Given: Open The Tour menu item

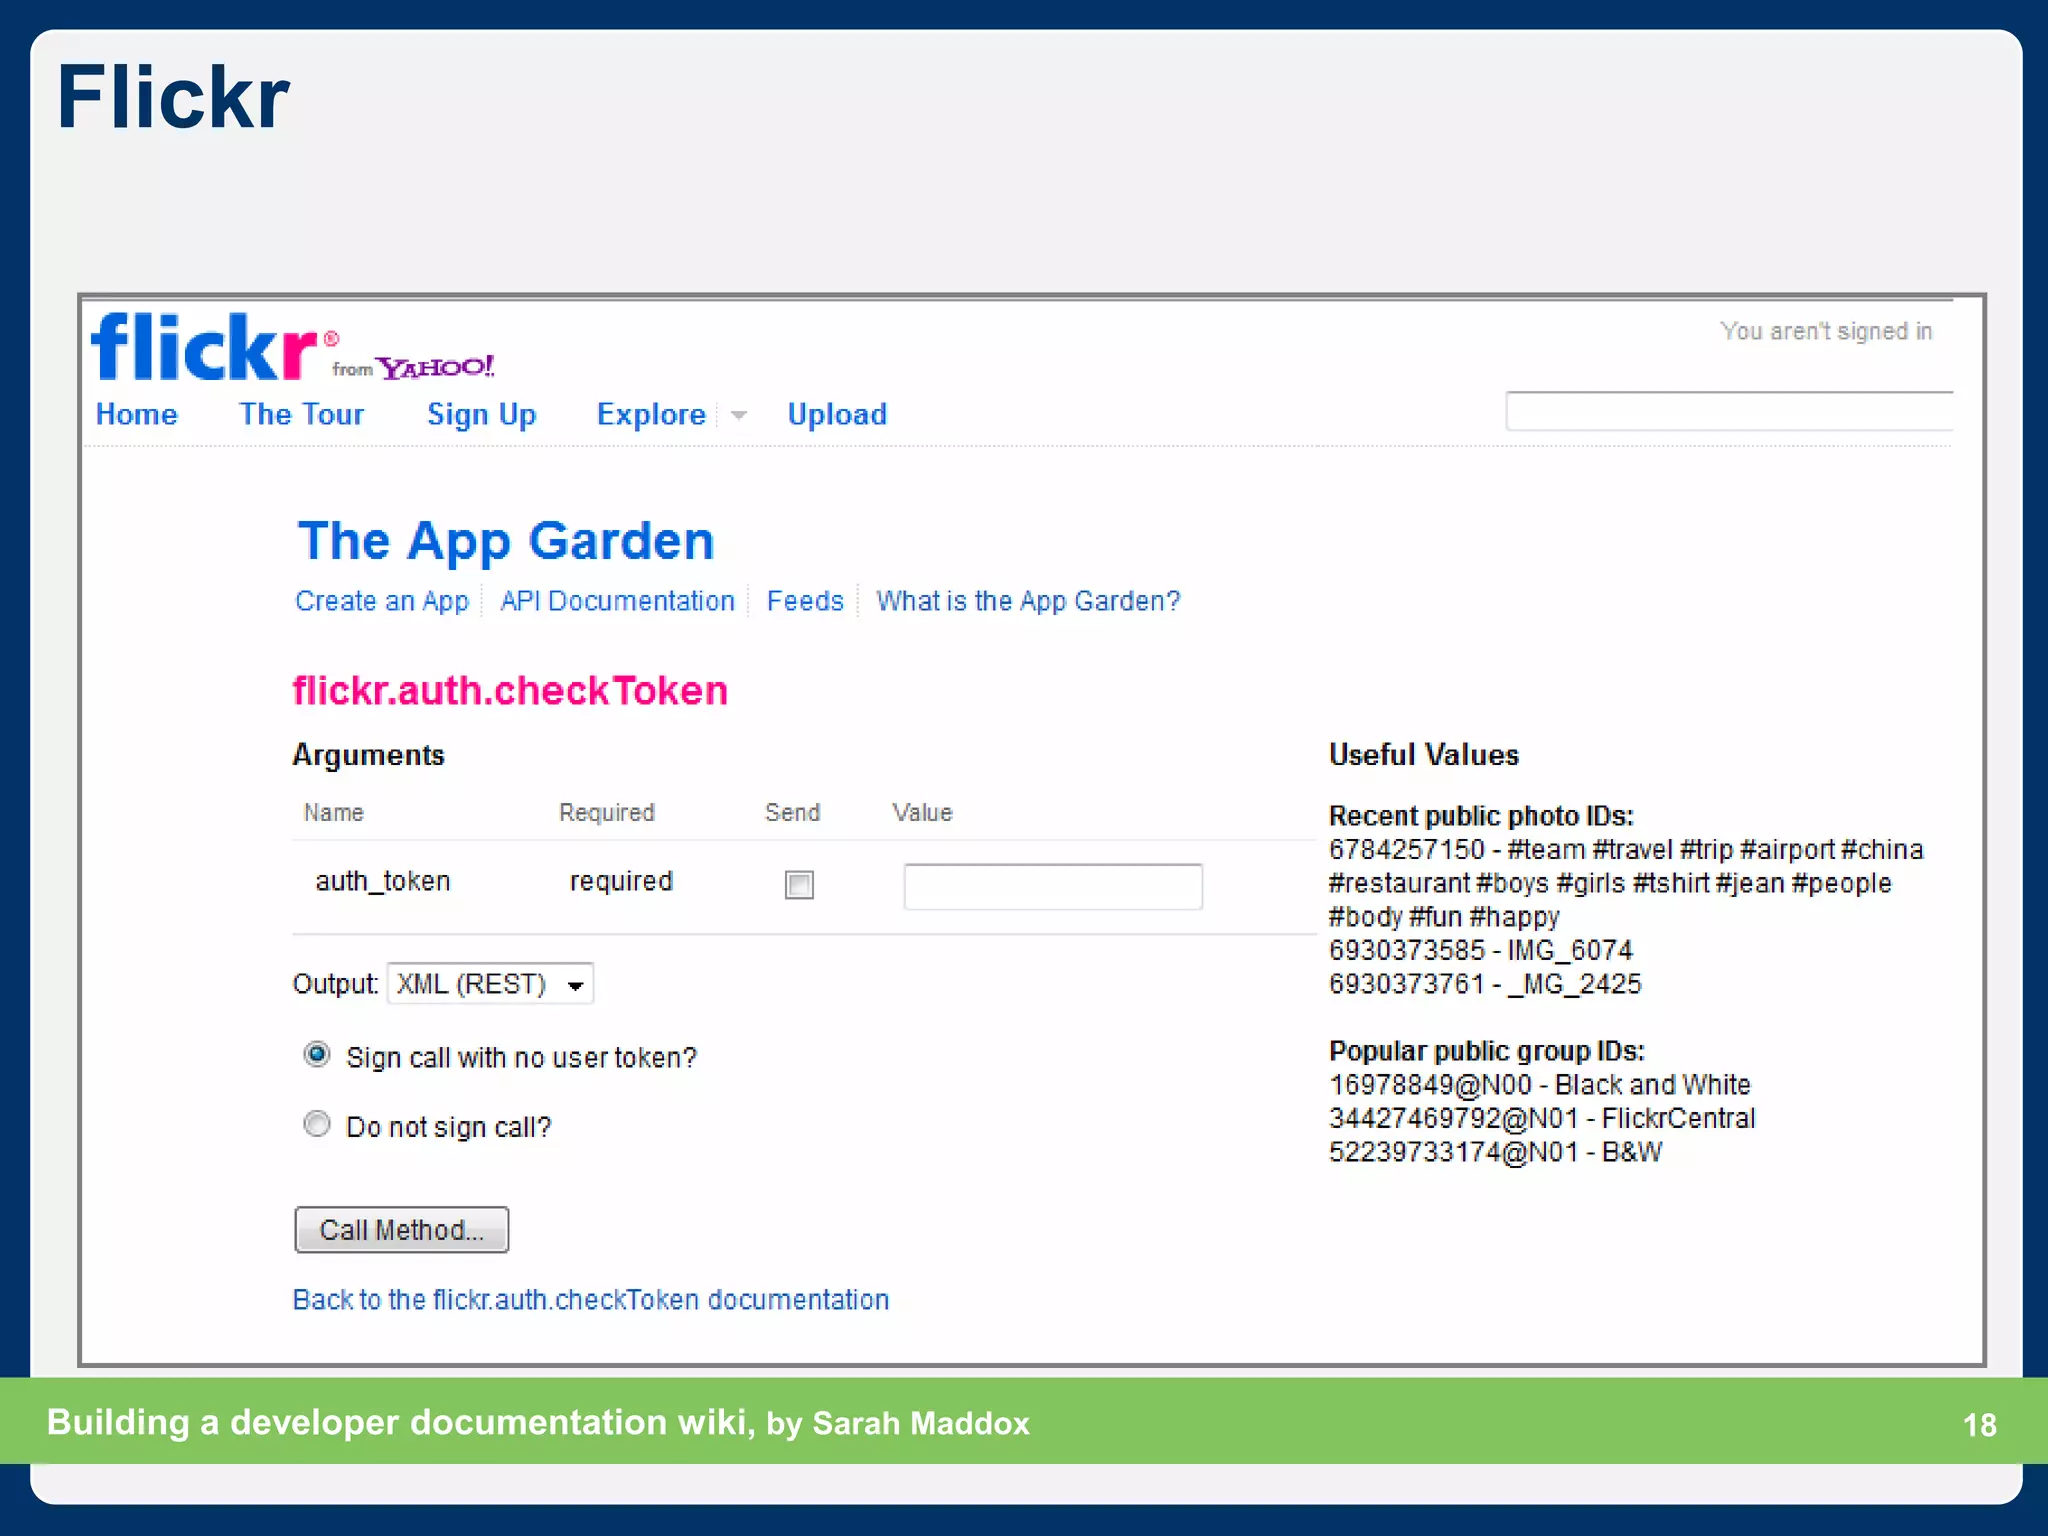Looking at the screenshot, I should click(x=301, y=415).
